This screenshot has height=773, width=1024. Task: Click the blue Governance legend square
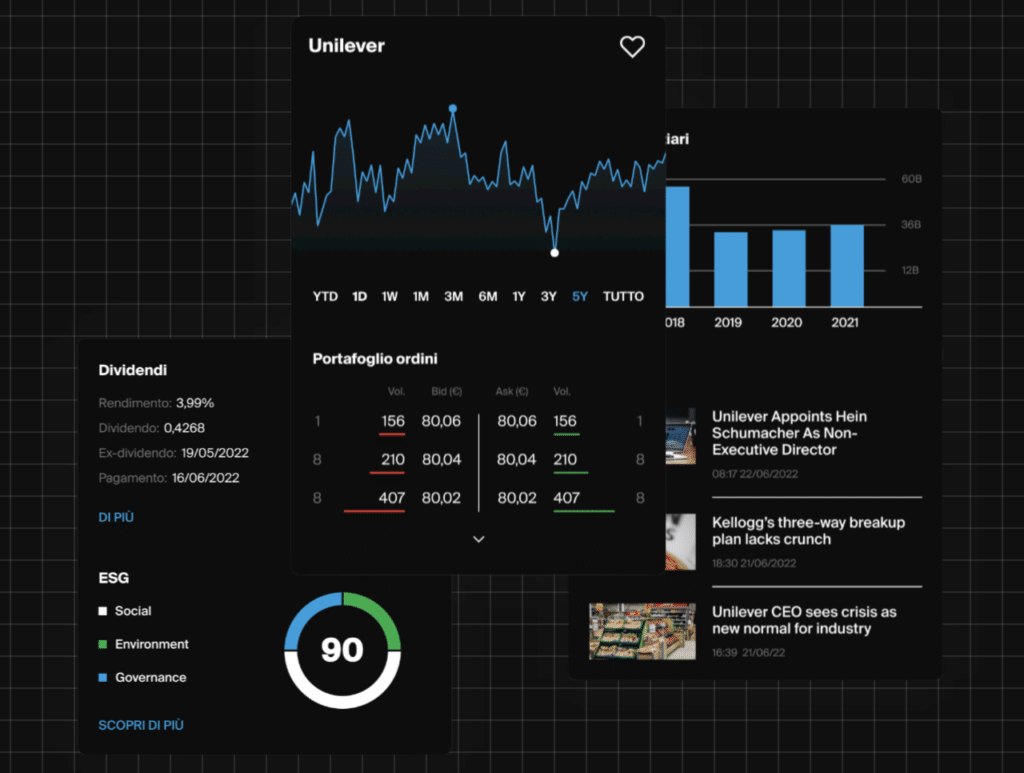pyautogui.click(x=103, y=678)
